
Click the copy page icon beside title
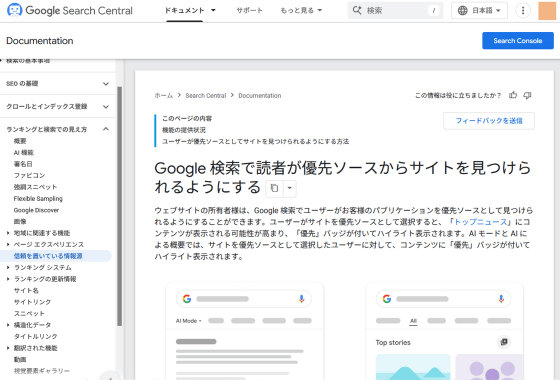274,188
